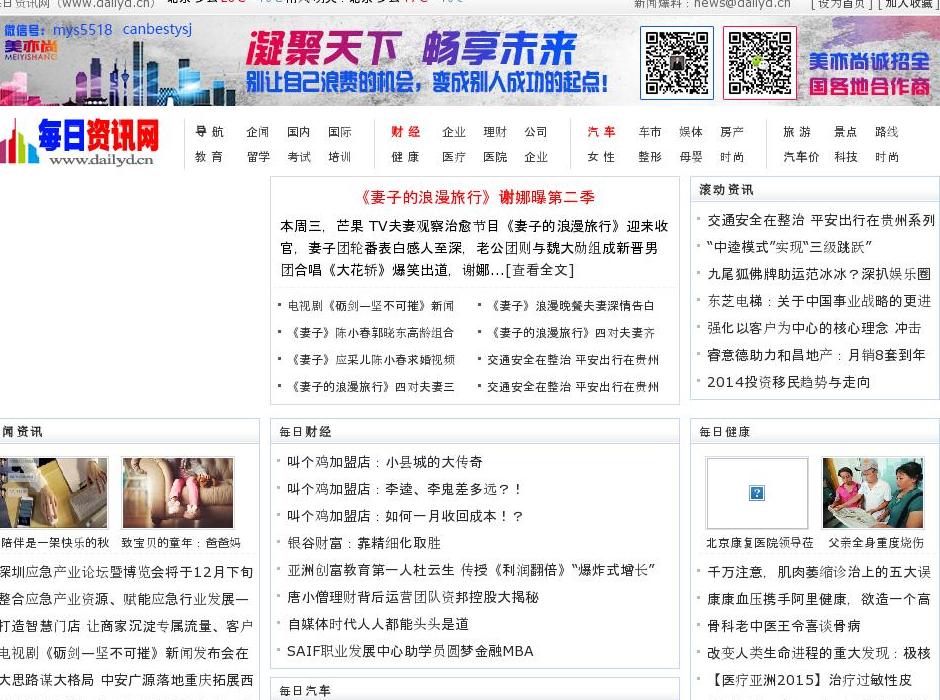Click the 每日财经 section header
The height and width of the screenshot is (700, 940).
(305, 432)
